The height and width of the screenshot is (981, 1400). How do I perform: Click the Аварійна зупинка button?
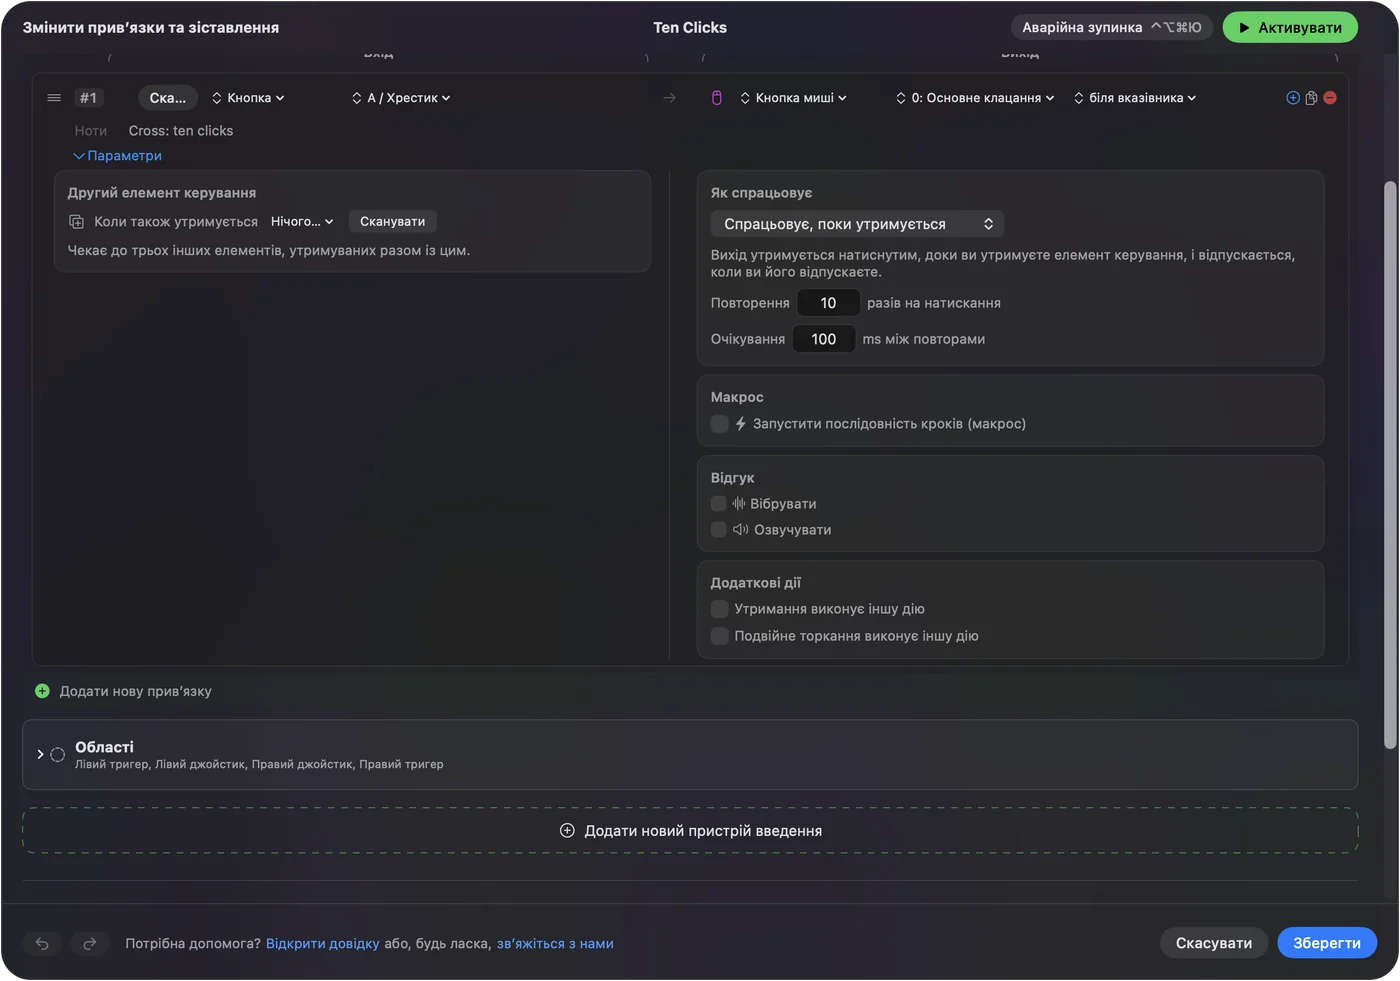pyautogui.click(x=1111, y=28)
